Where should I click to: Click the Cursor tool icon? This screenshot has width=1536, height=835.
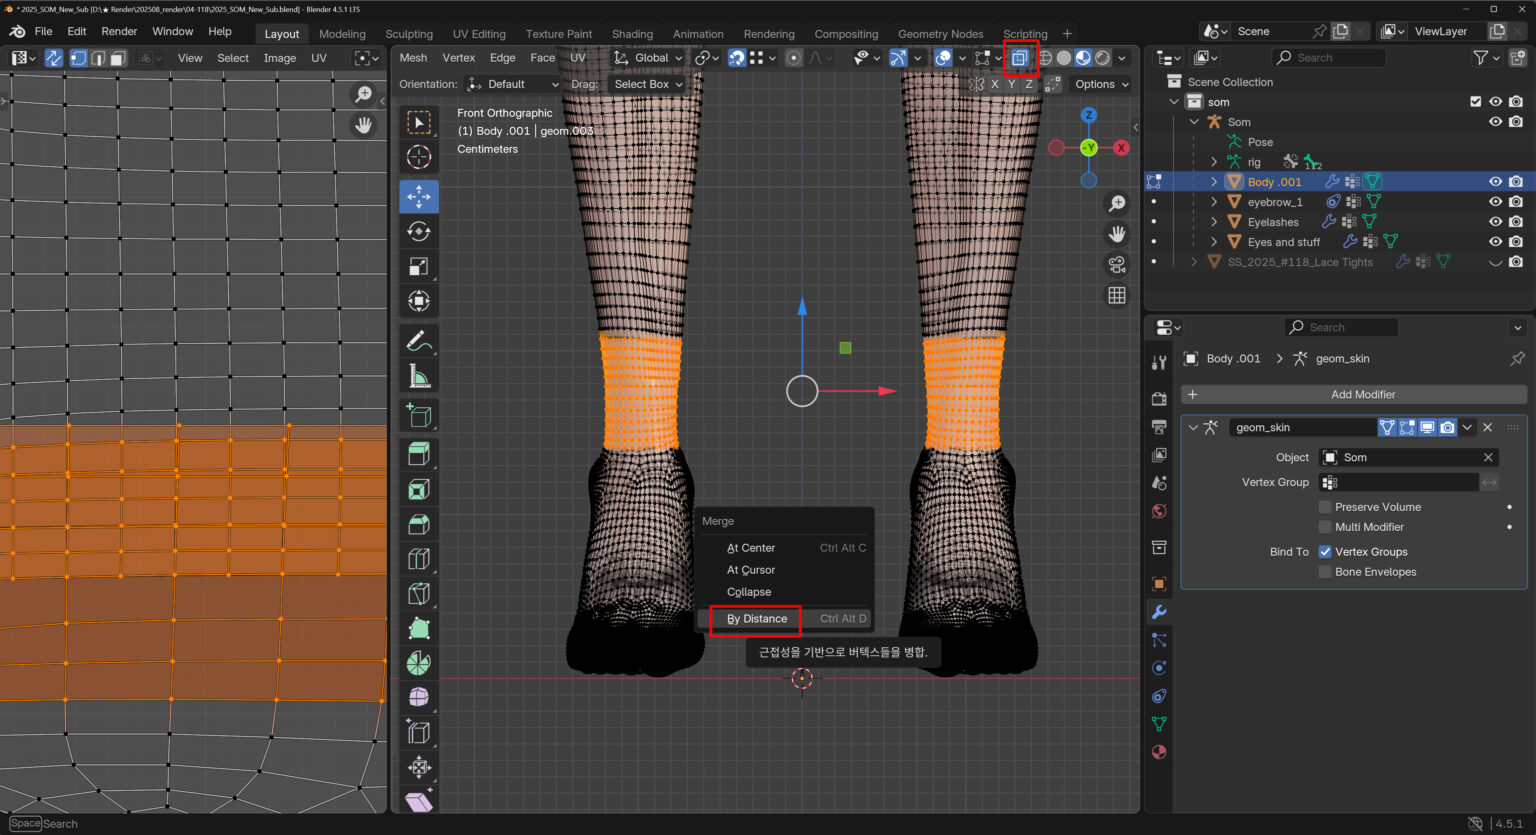[419, 157]
